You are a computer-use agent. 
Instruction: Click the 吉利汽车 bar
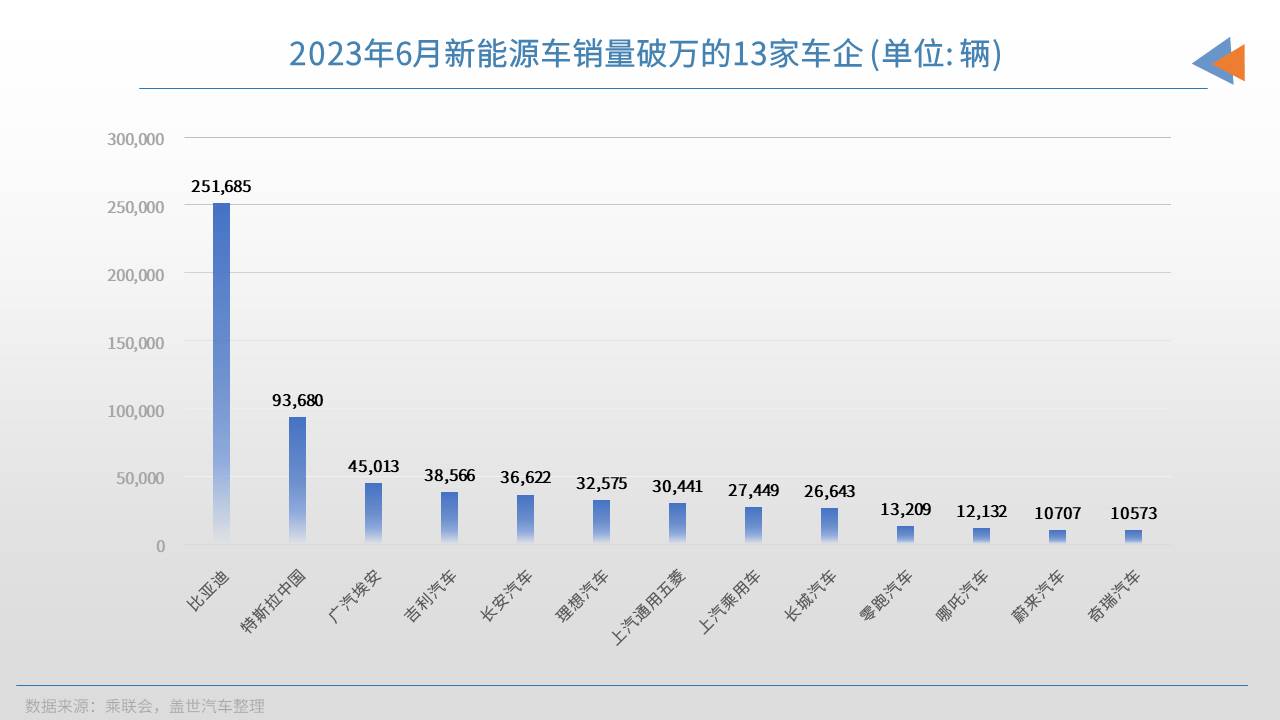(x=449, y=518)
